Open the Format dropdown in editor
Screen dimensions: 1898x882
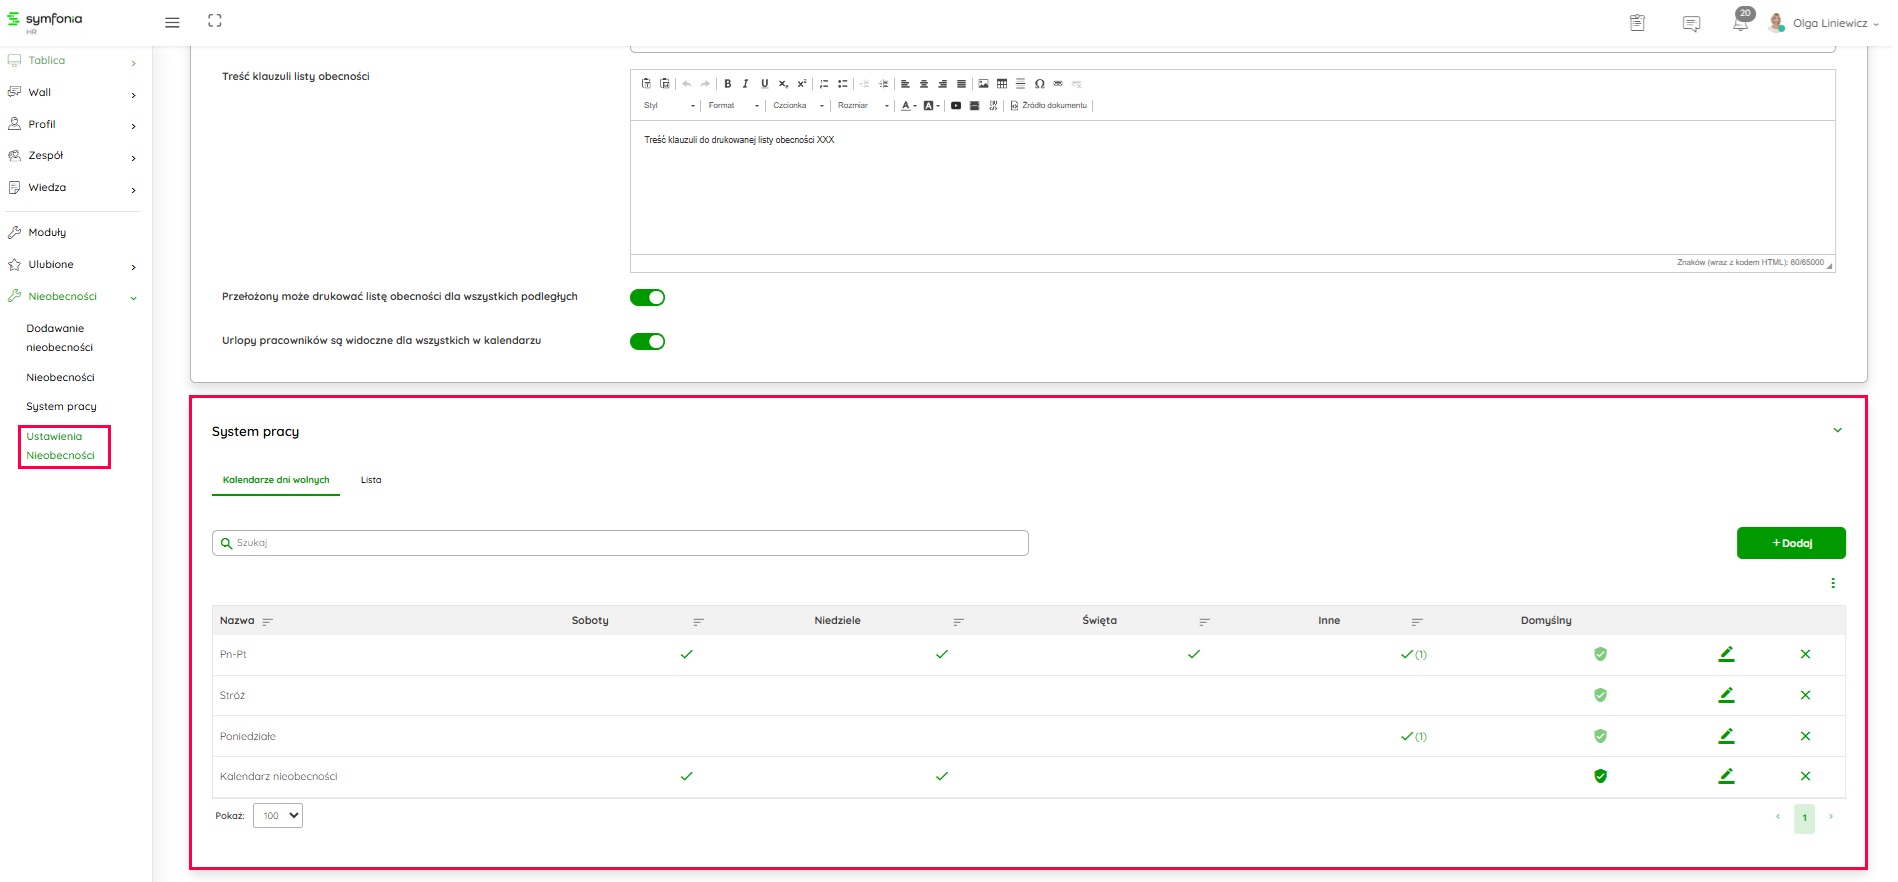click(734, 105)
